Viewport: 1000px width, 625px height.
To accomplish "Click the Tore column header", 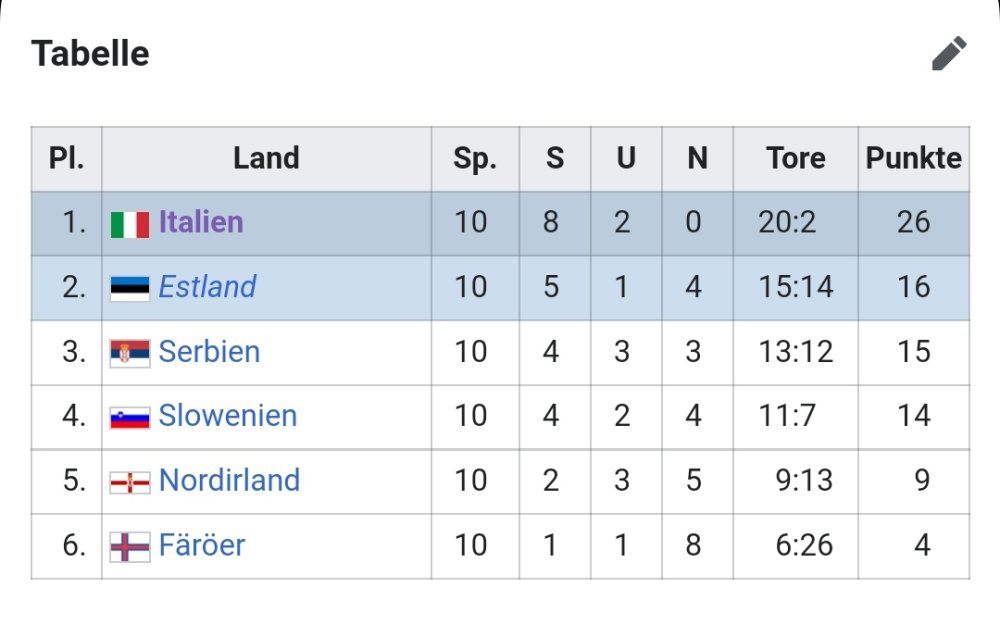I will coord(796,158).
